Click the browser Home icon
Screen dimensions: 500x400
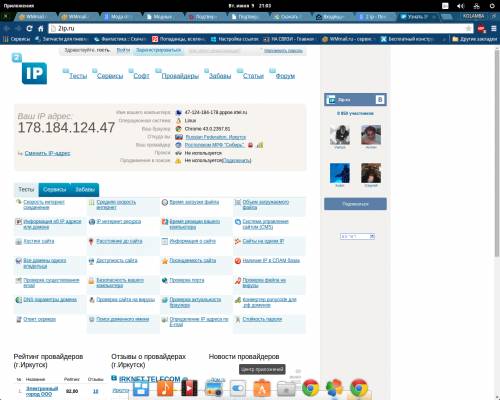pyautogui.click(x=41, y=29)
